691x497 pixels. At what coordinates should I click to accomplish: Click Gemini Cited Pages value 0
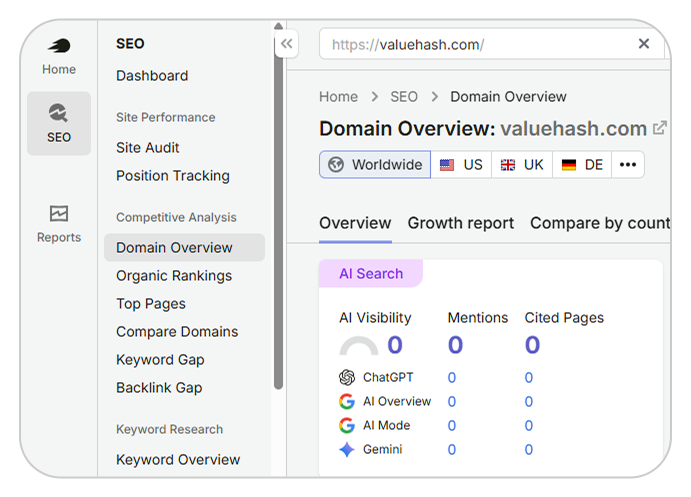(x=529, y=449)
